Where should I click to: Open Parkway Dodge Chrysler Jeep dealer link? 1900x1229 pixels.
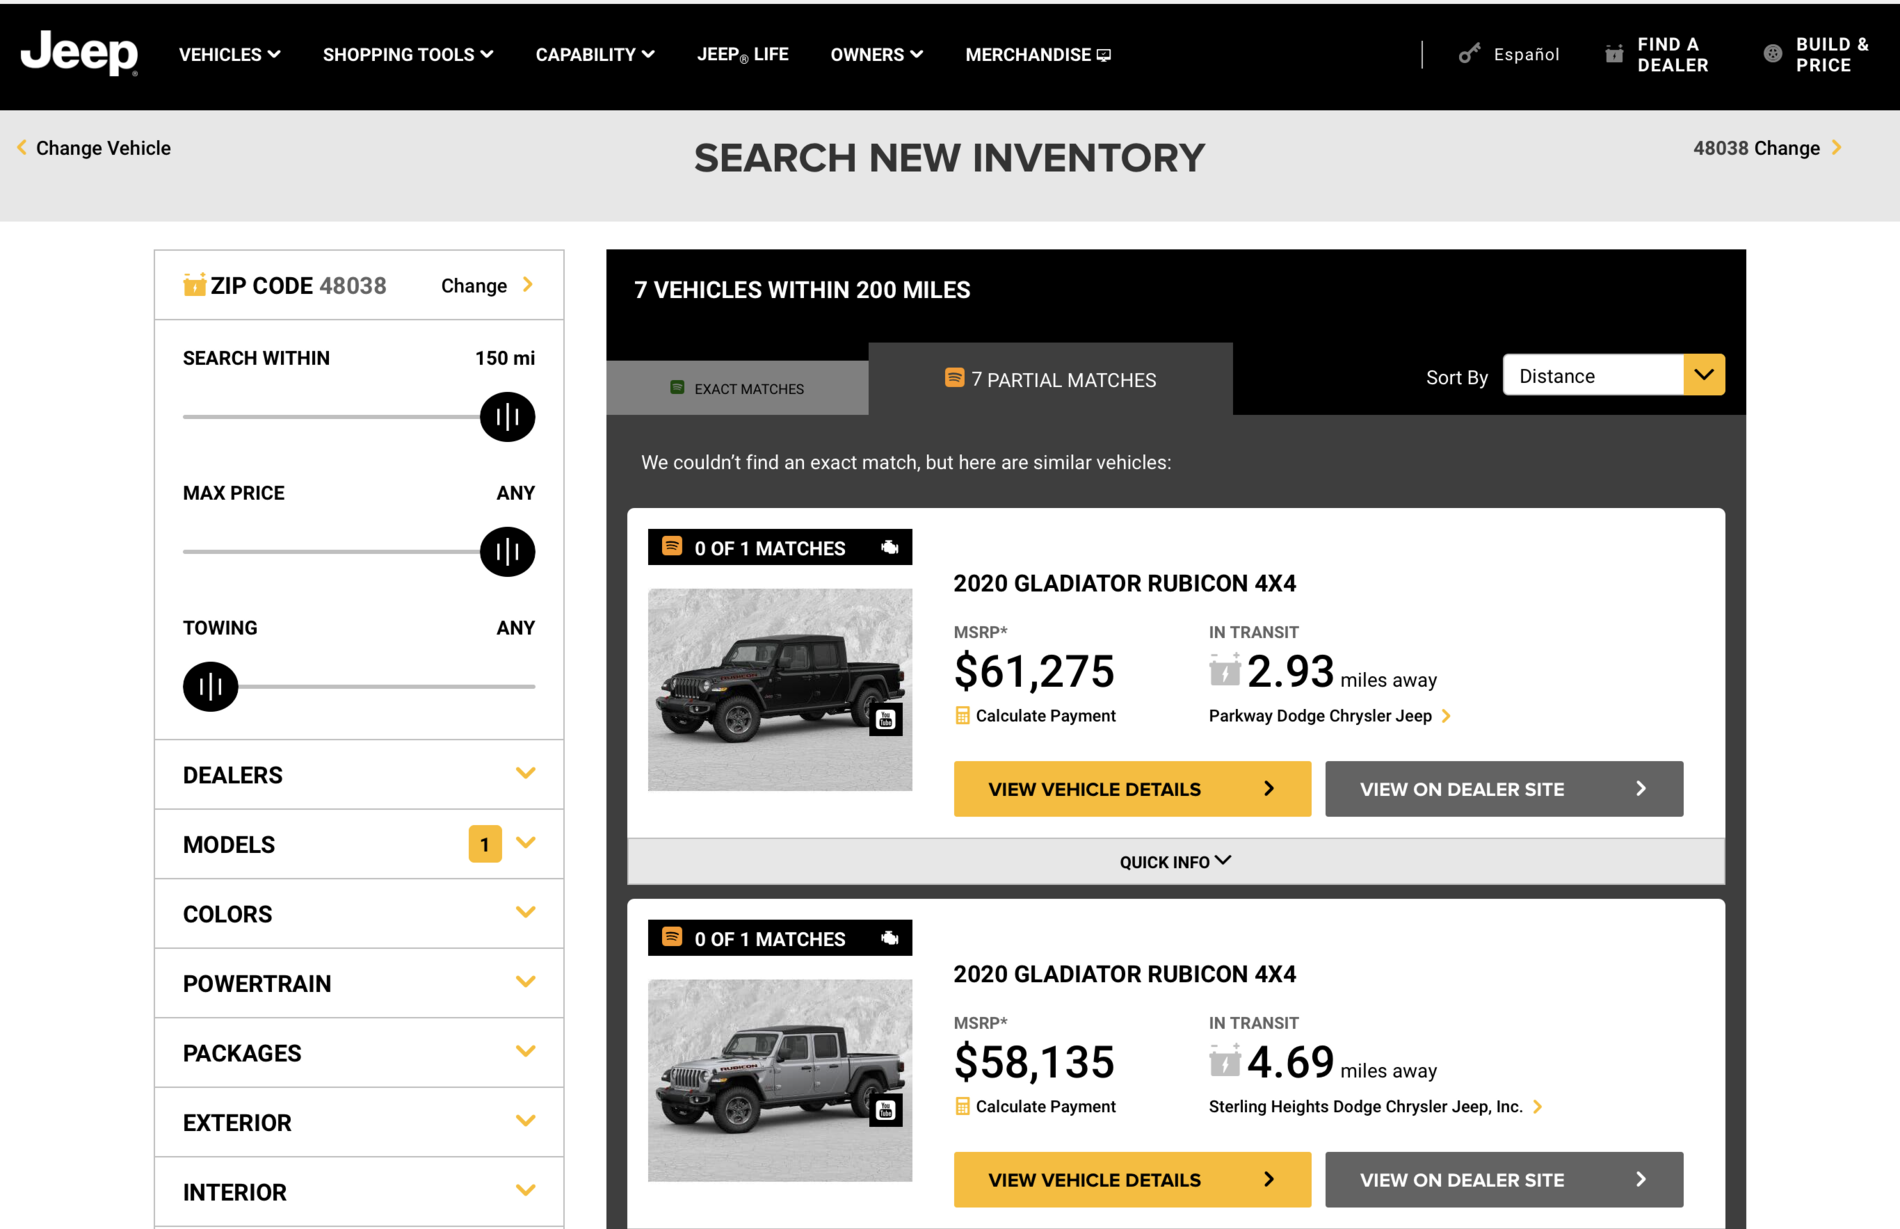coord(1320,715)
